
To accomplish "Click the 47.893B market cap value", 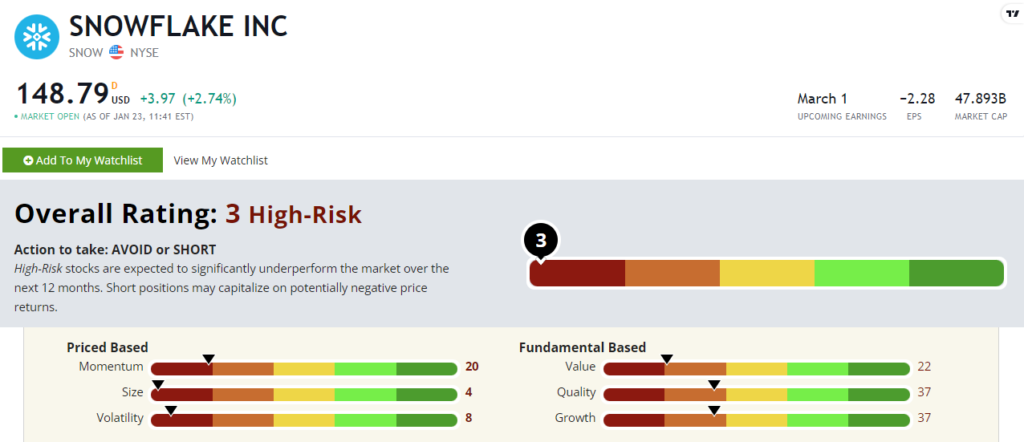I will (981, 98).
